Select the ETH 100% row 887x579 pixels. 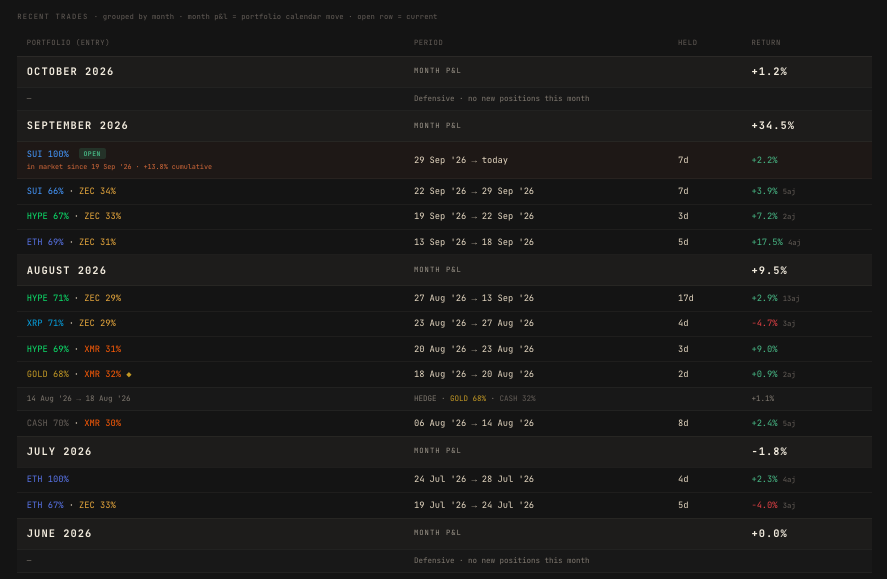(x=444, y=479)
